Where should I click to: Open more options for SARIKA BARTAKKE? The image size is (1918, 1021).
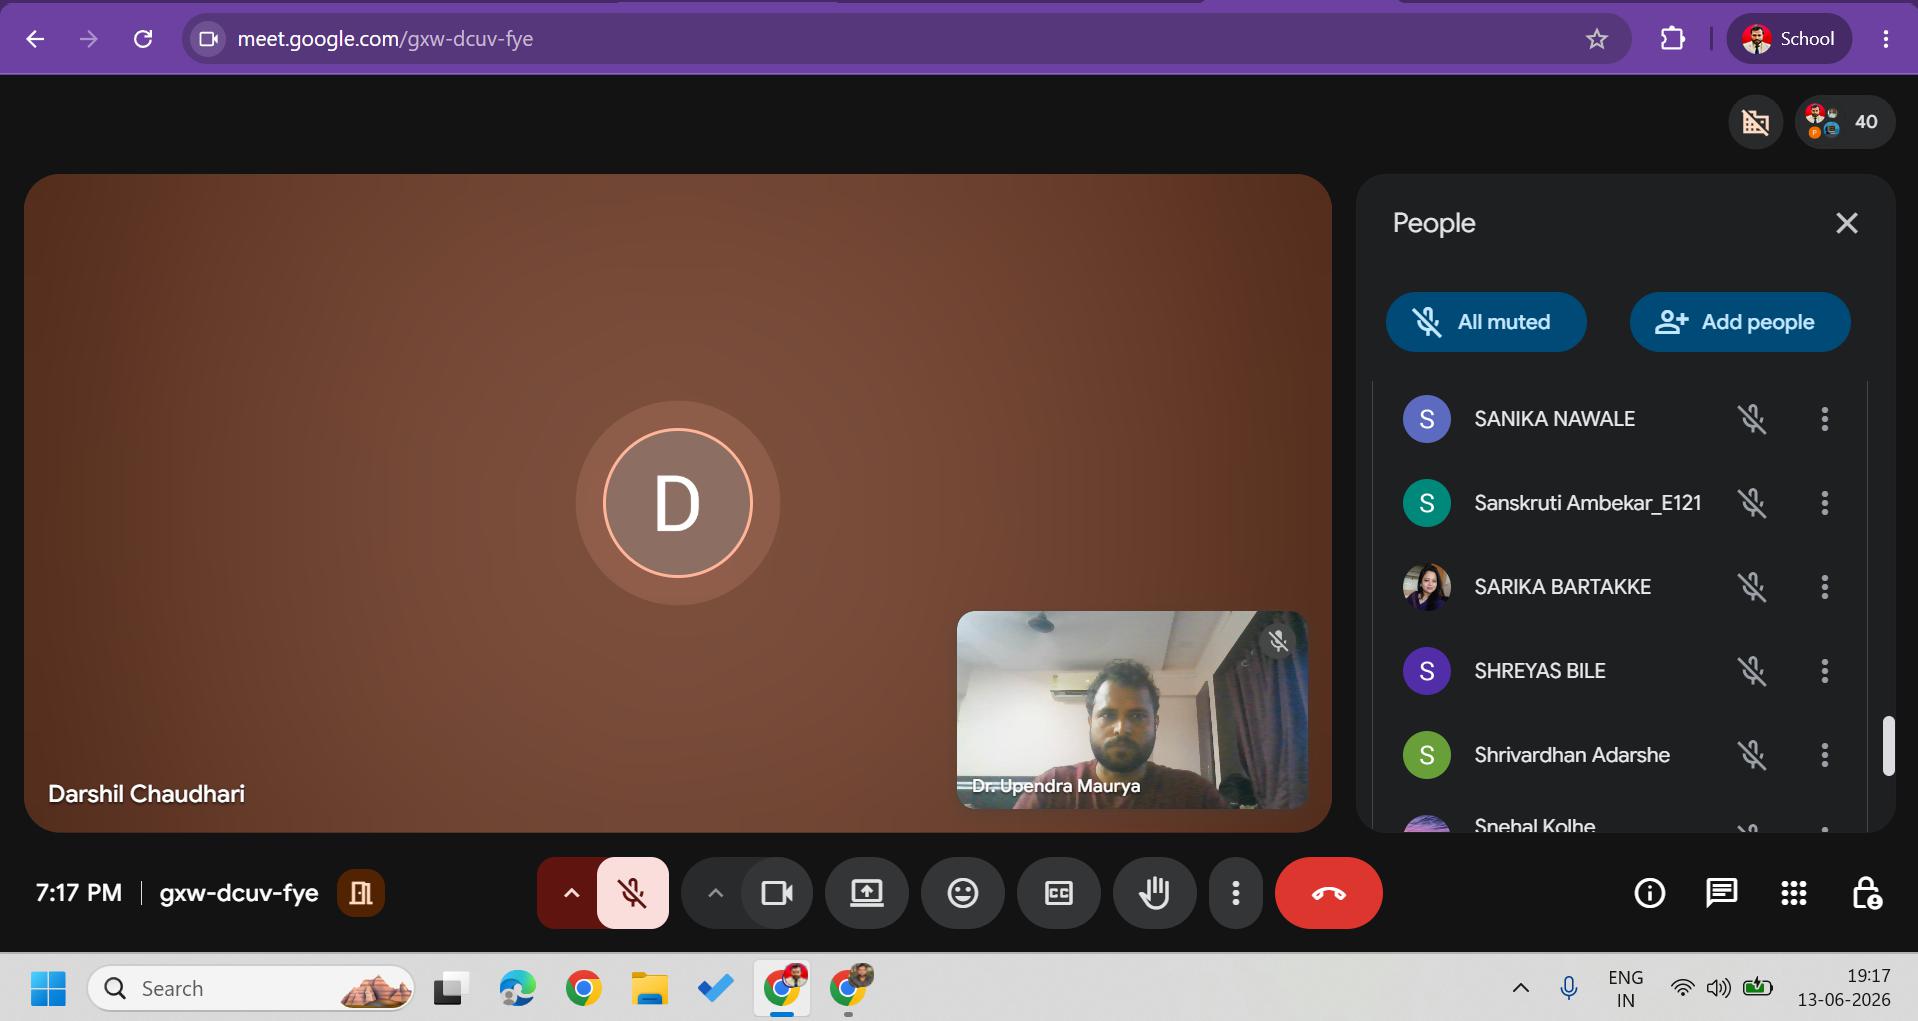tap(1824, 587)
